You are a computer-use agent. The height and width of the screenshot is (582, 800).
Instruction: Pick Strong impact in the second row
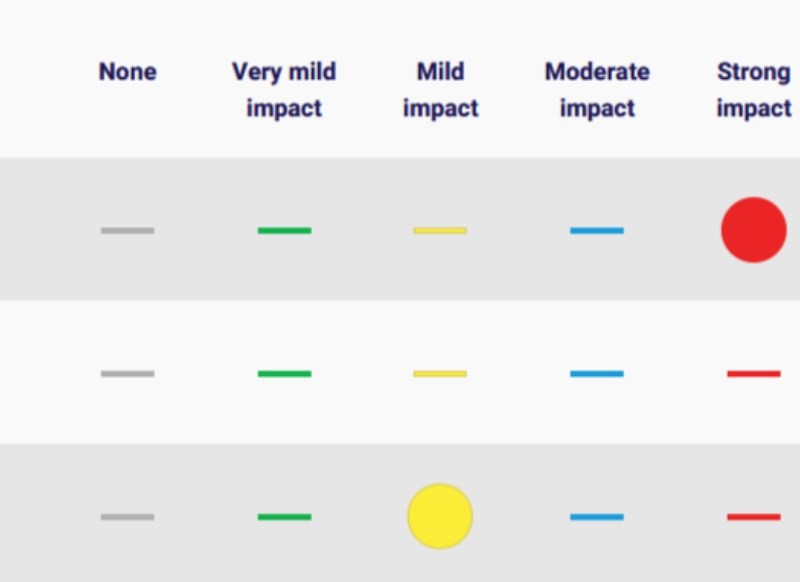(753, 374)
